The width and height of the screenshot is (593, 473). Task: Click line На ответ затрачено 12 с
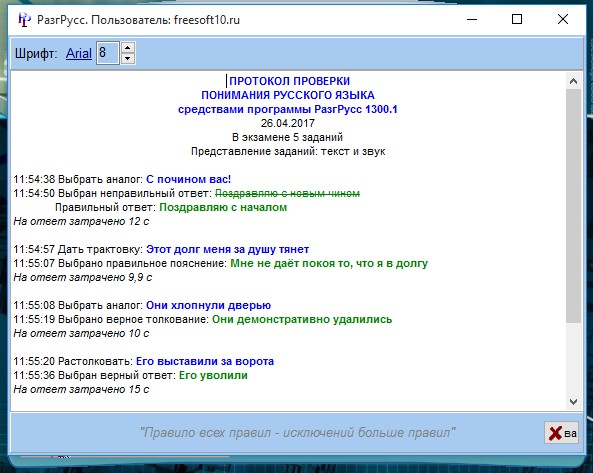(81, 221)
